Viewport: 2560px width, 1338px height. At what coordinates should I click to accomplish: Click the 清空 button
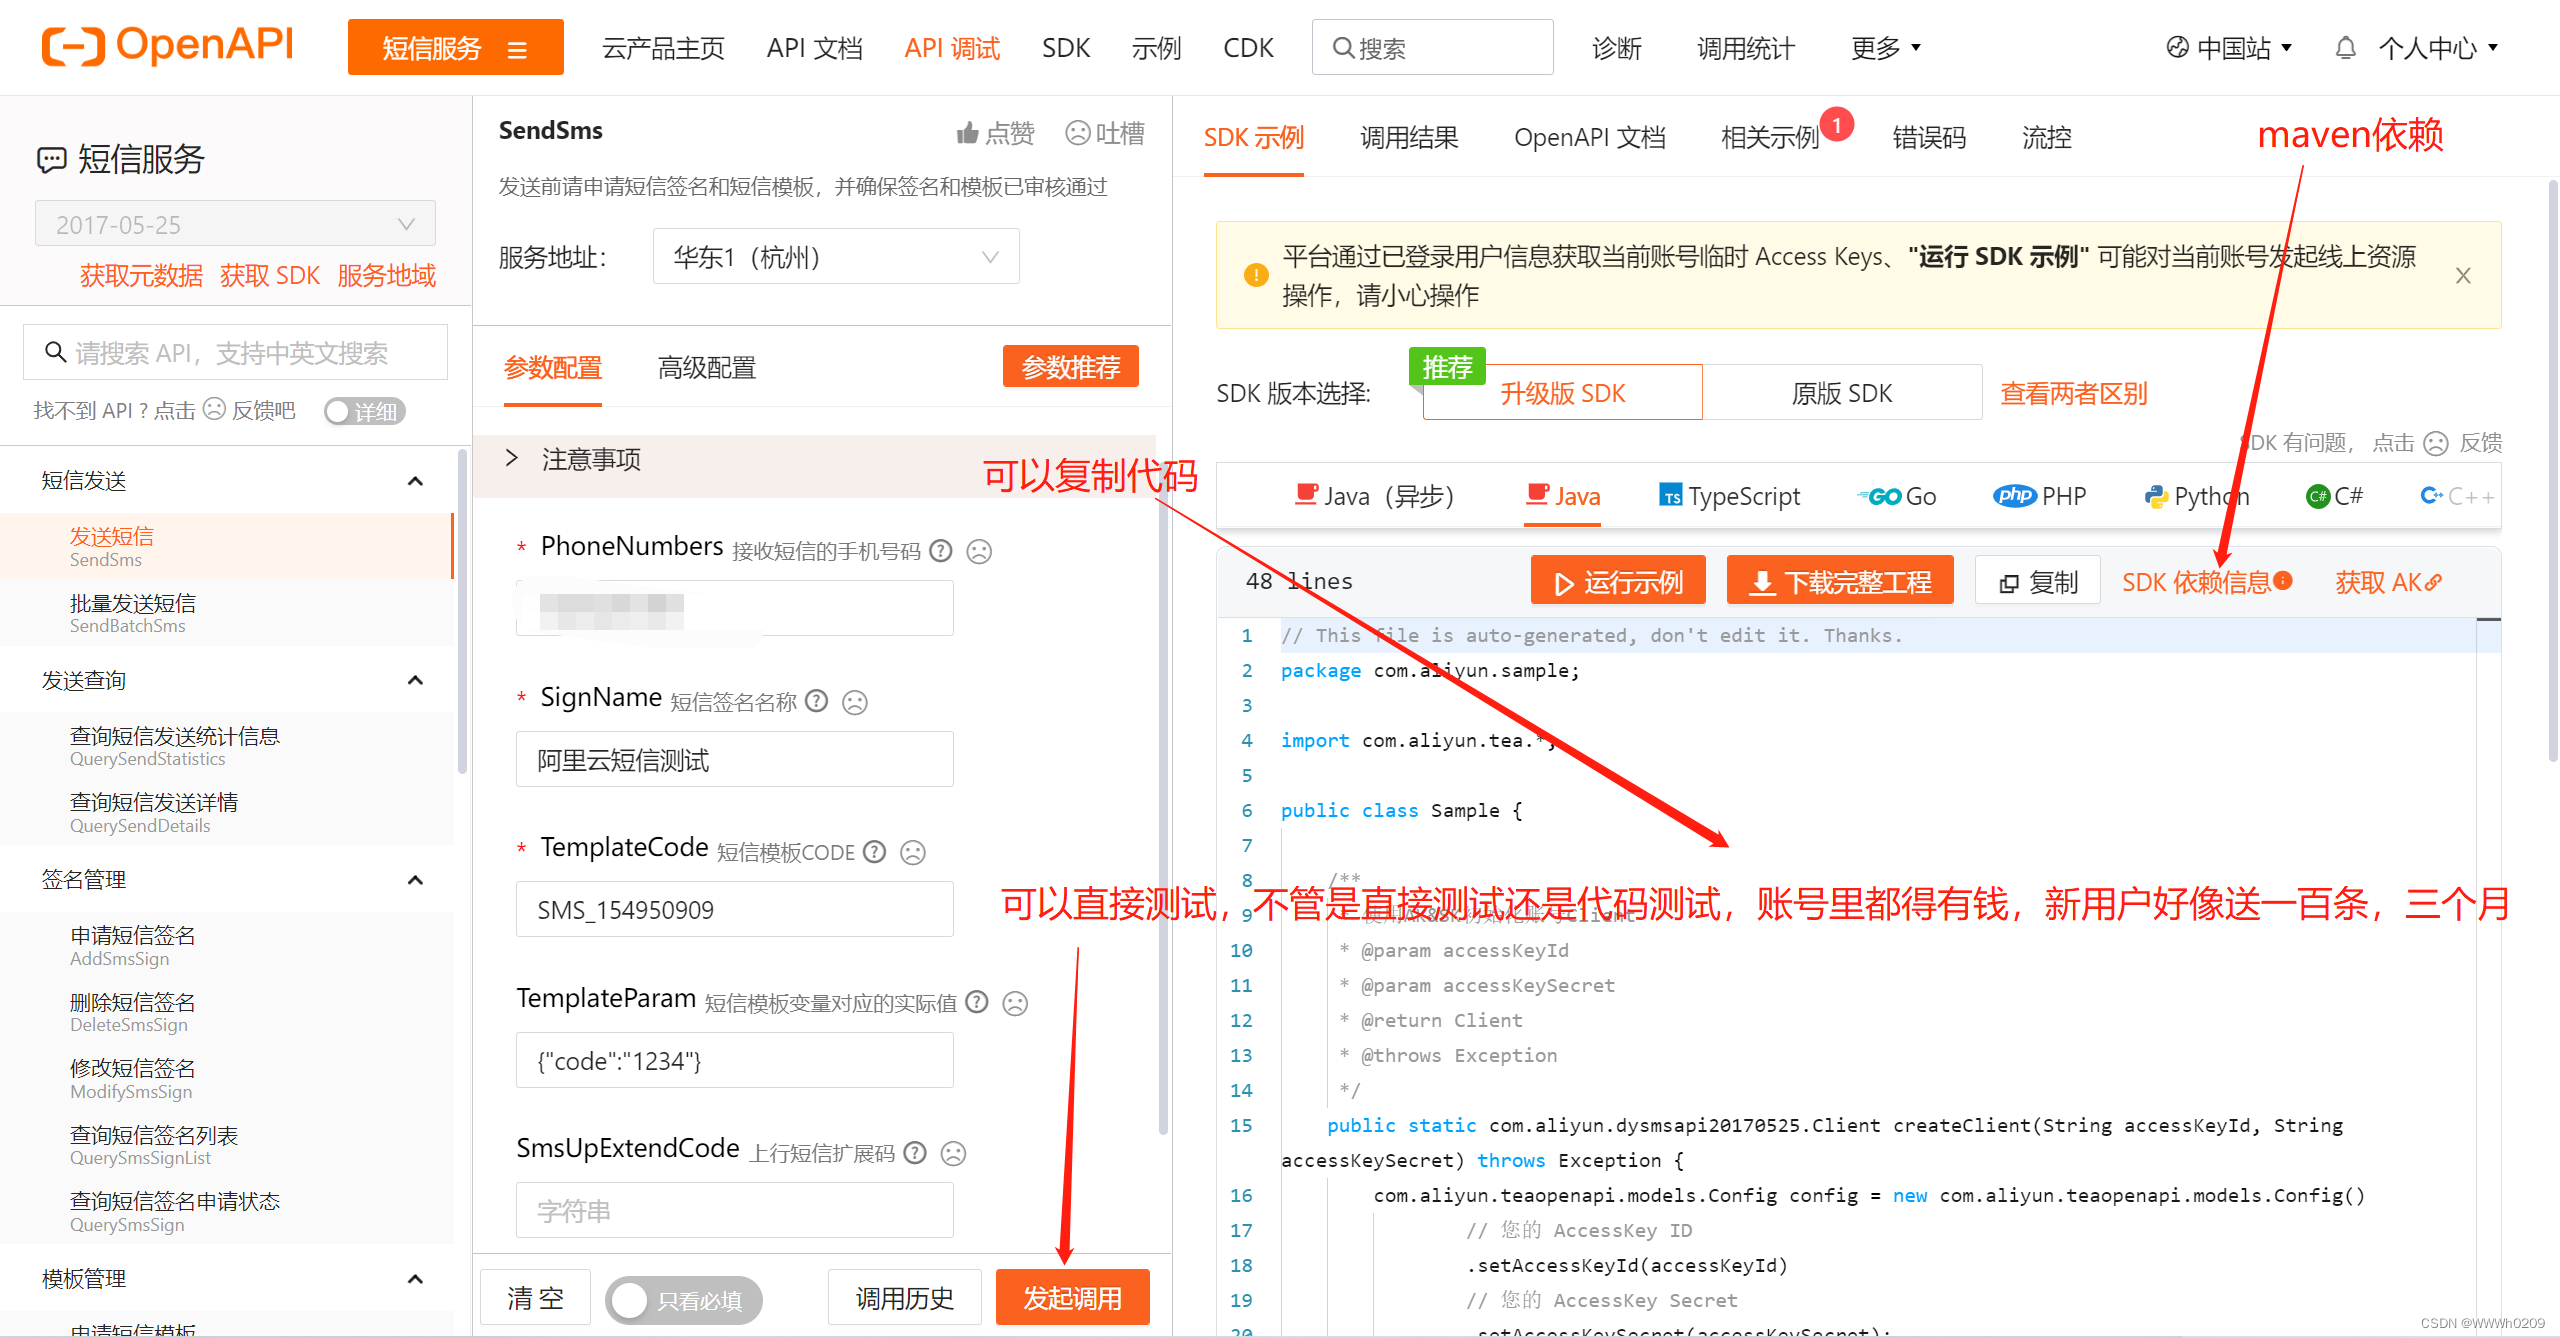(535, 1298)
